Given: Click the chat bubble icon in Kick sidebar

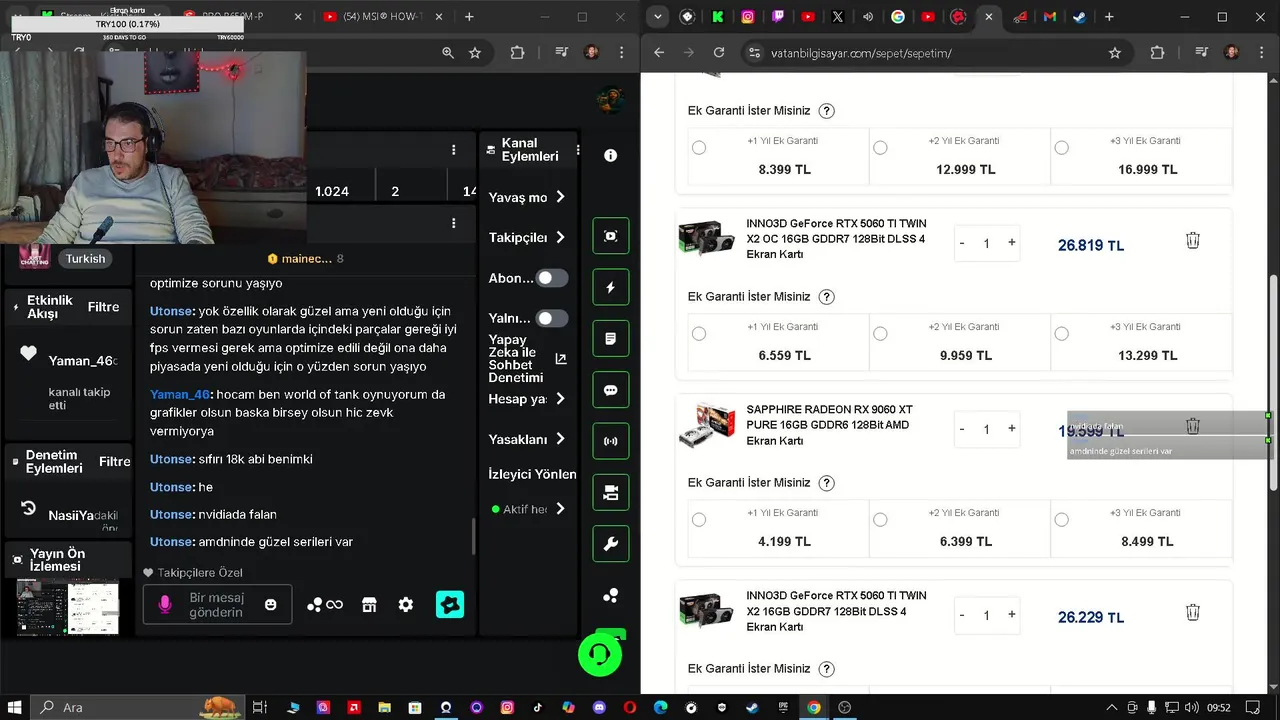Looking at the screenshot, I should 611,390.
